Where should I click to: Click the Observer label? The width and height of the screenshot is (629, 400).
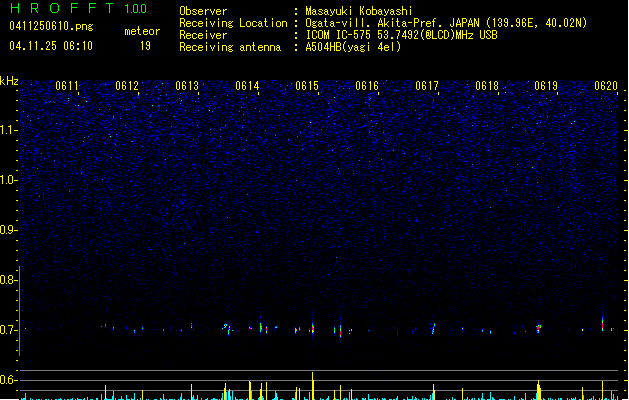click(x=203, y=11)
